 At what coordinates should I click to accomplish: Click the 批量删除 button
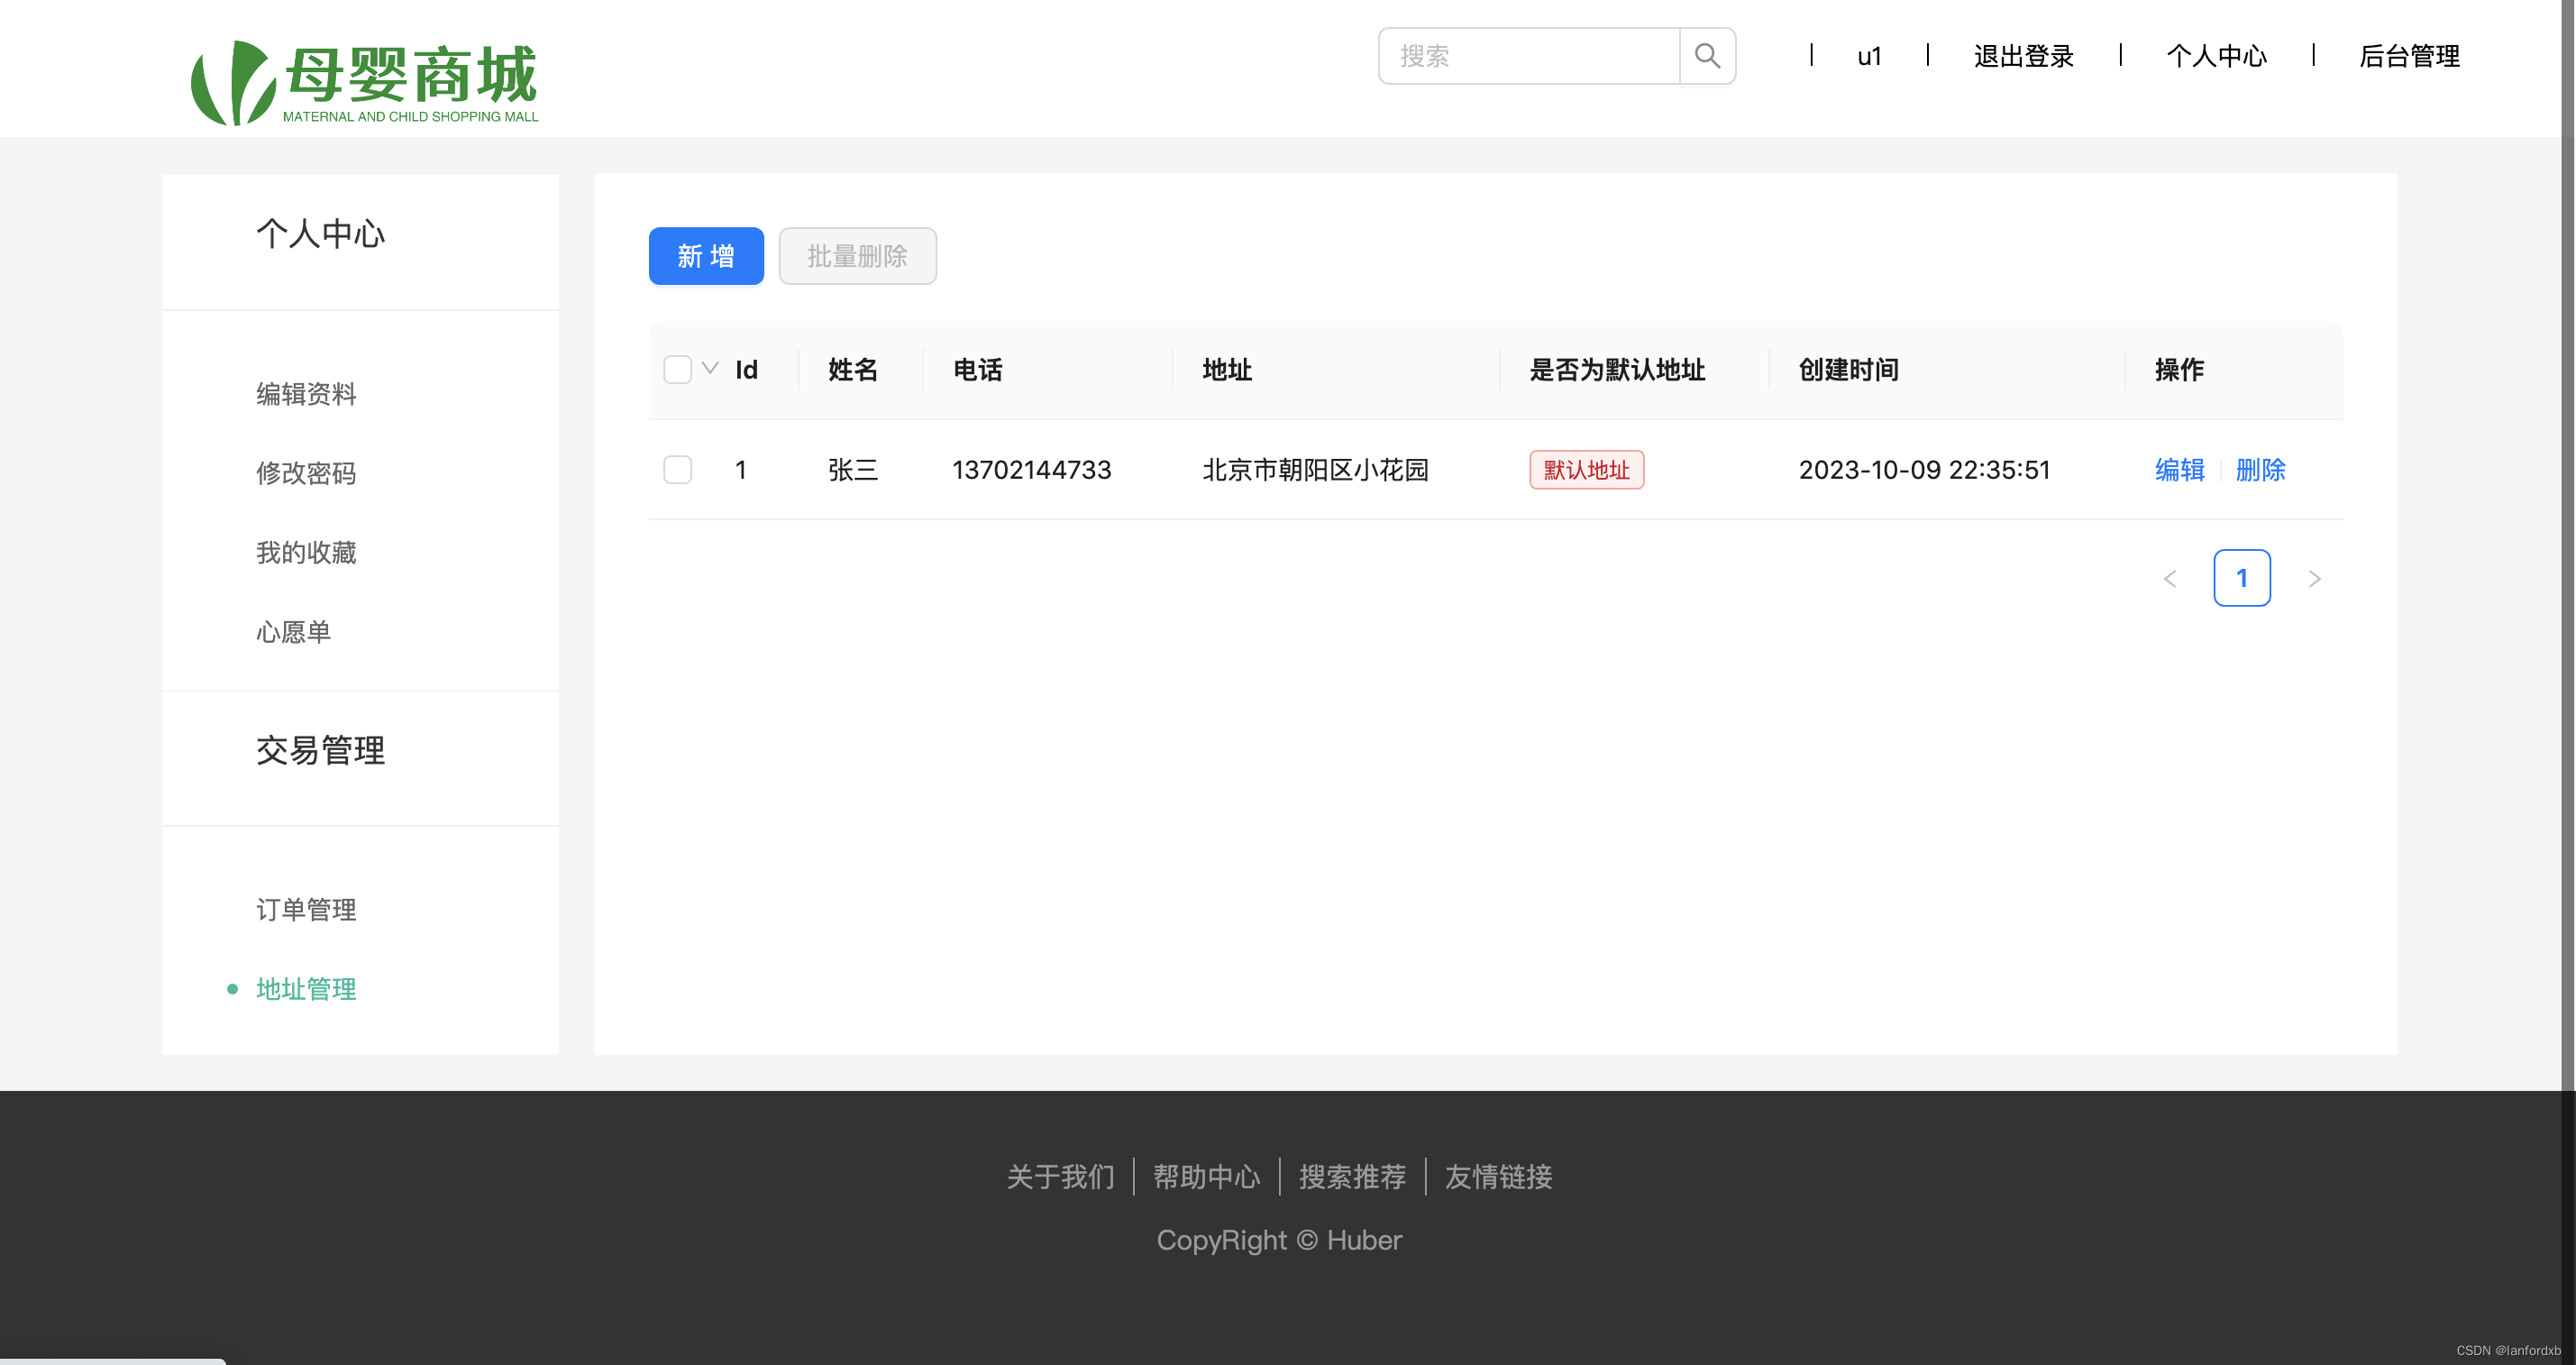pyautogui.click(x=857, y=256)
